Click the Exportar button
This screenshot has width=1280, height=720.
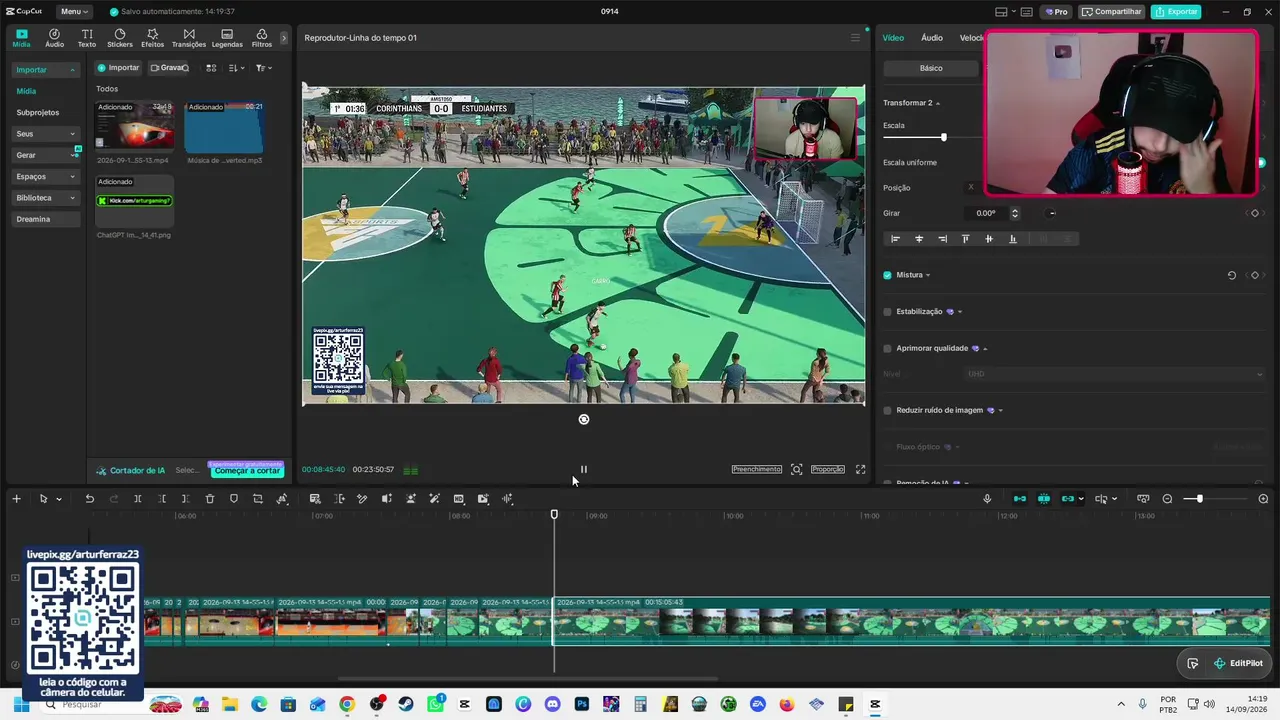tap(1176, 12)
